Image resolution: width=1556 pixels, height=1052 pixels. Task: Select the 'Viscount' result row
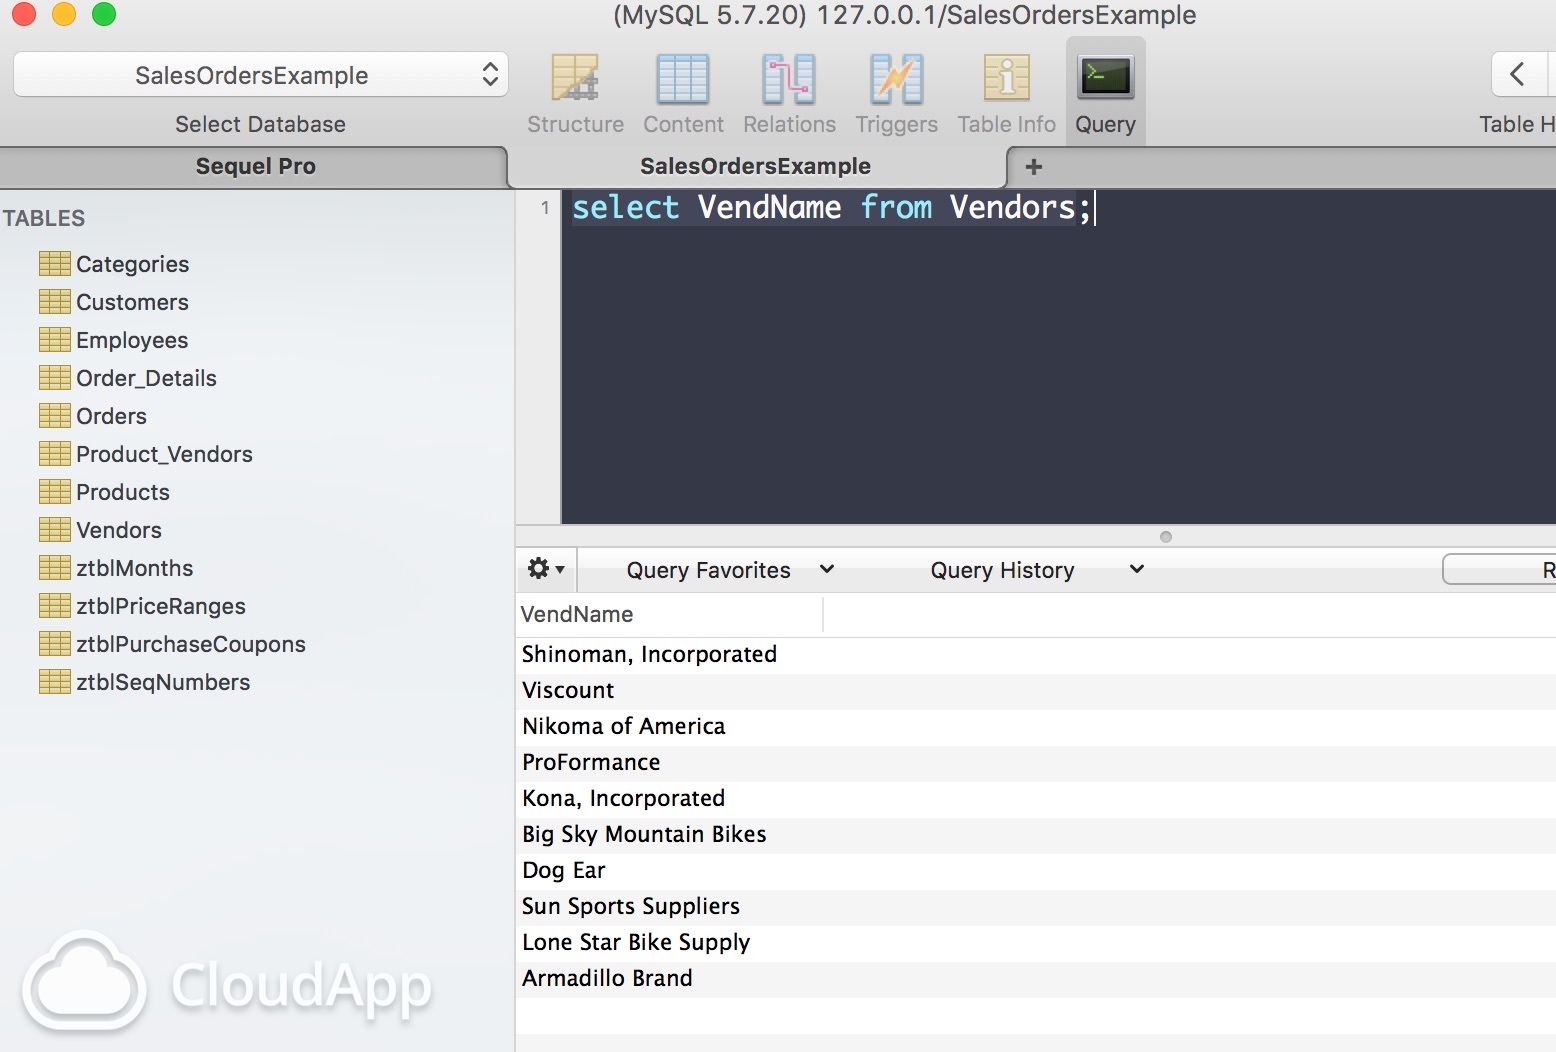[x=1036, y=691]
